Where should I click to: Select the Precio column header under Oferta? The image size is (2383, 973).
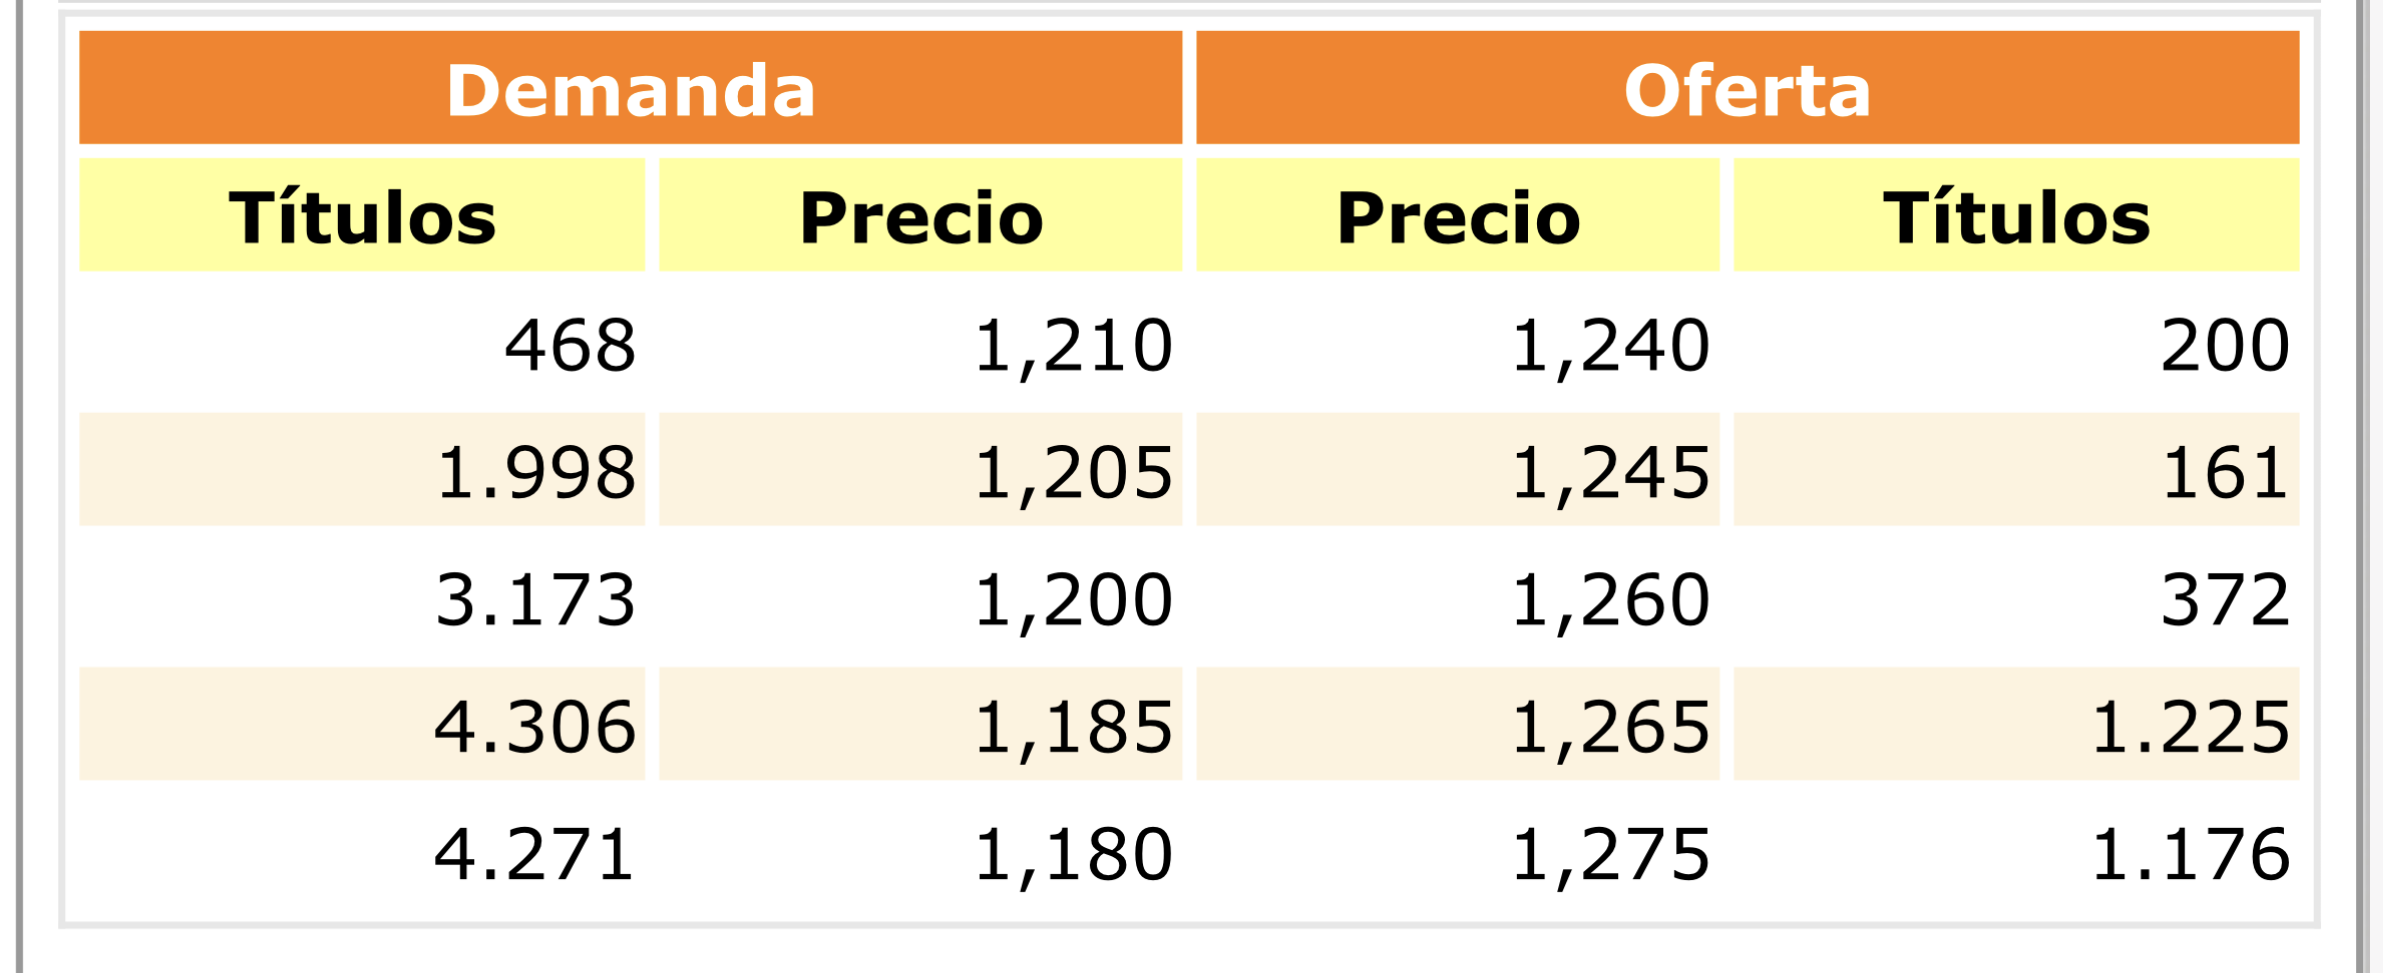(x=1457, y=215)
